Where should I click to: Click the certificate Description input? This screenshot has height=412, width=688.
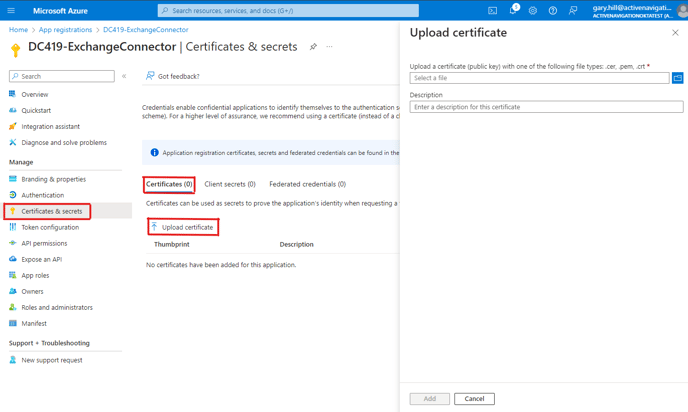(x=546, y=107)
